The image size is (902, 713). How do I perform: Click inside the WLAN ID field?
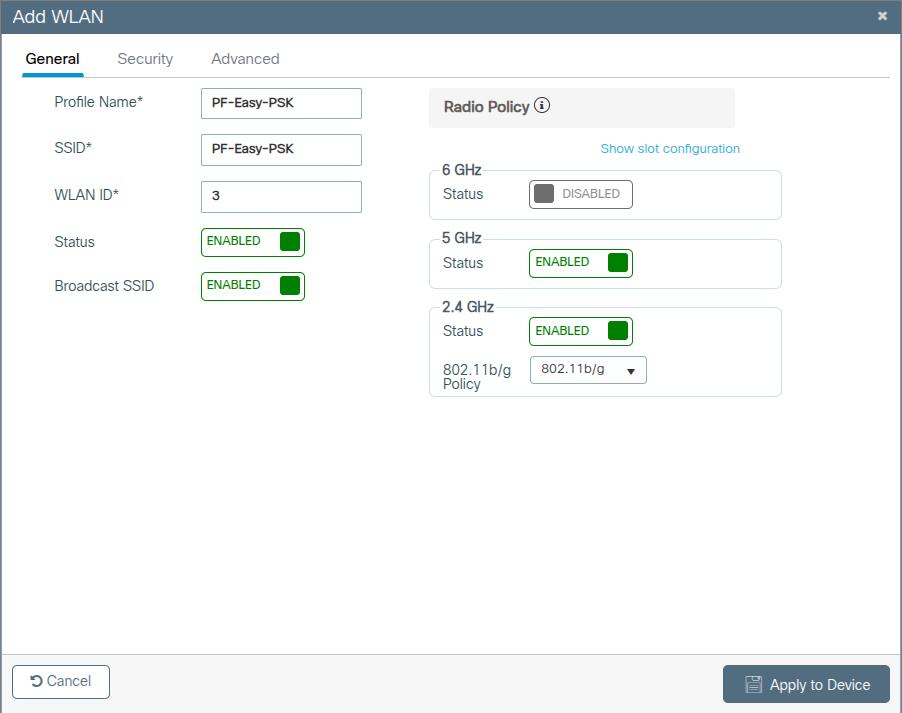point(280,196)
